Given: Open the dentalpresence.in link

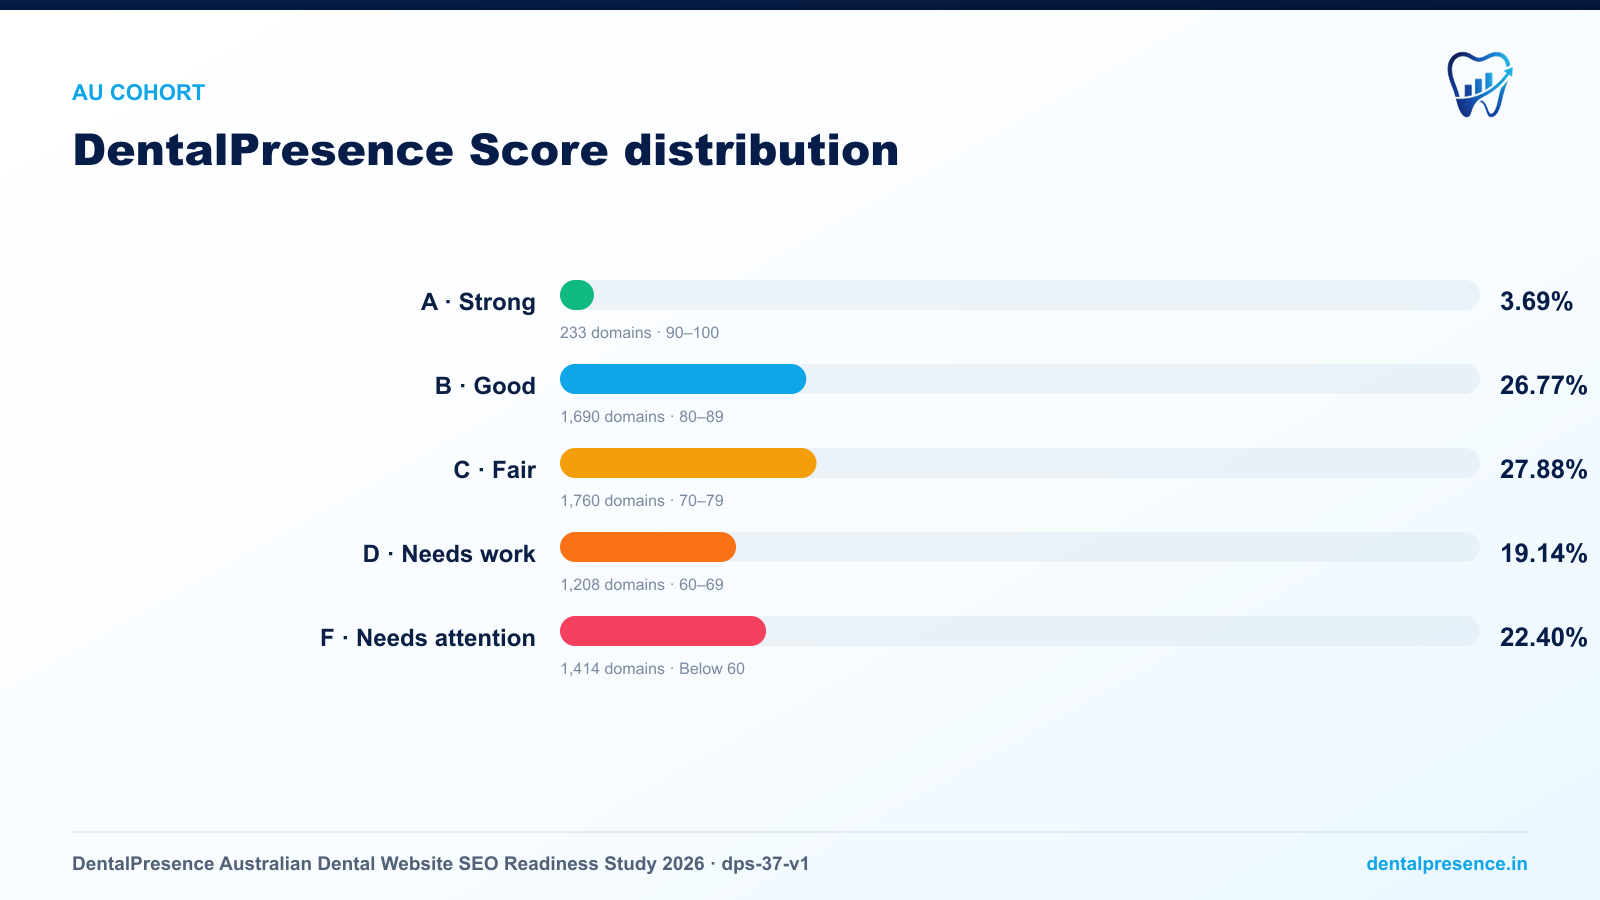Looking at the screenshot, I should tap(1447, 863).
